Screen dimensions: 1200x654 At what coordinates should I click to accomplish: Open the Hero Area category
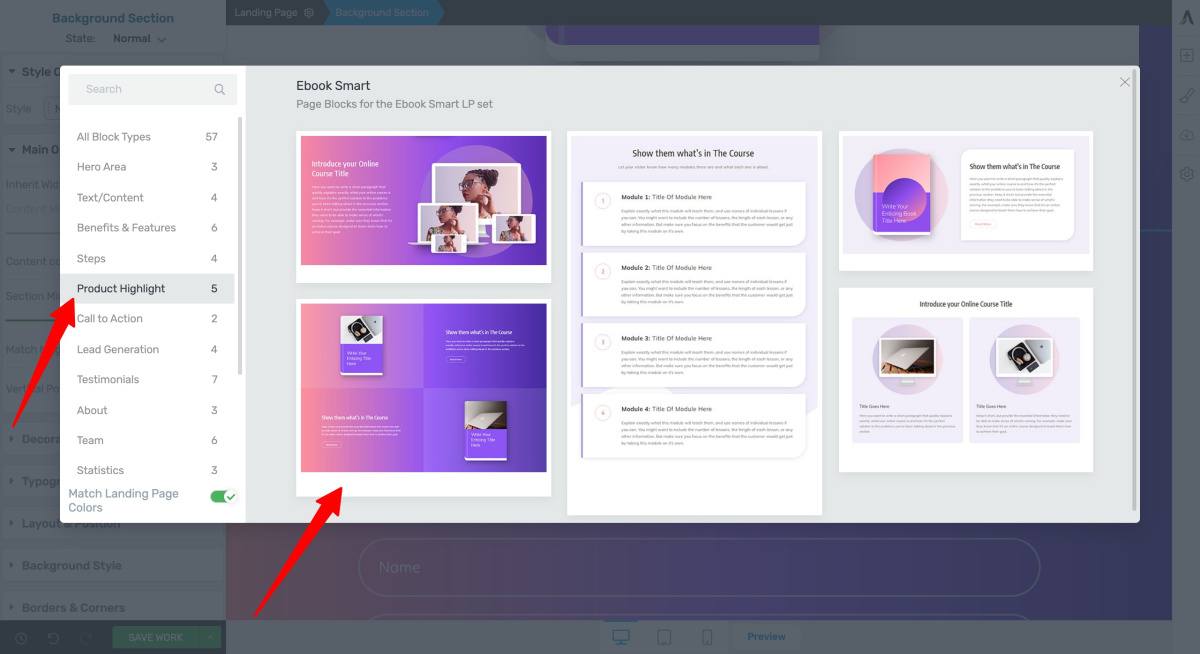click(x=147, y=167)
